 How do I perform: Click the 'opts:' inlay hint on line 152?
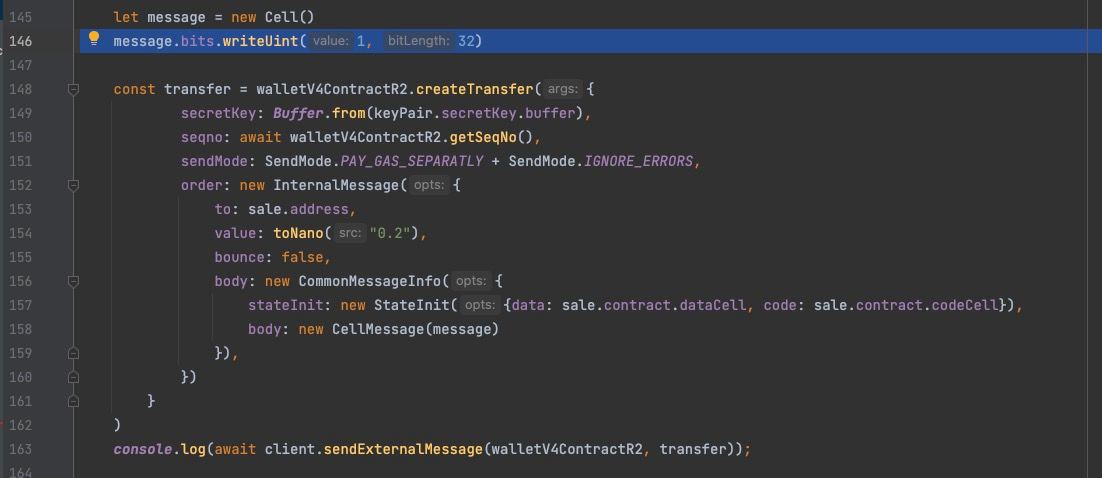pyautogui.click(x=428, y=185)
